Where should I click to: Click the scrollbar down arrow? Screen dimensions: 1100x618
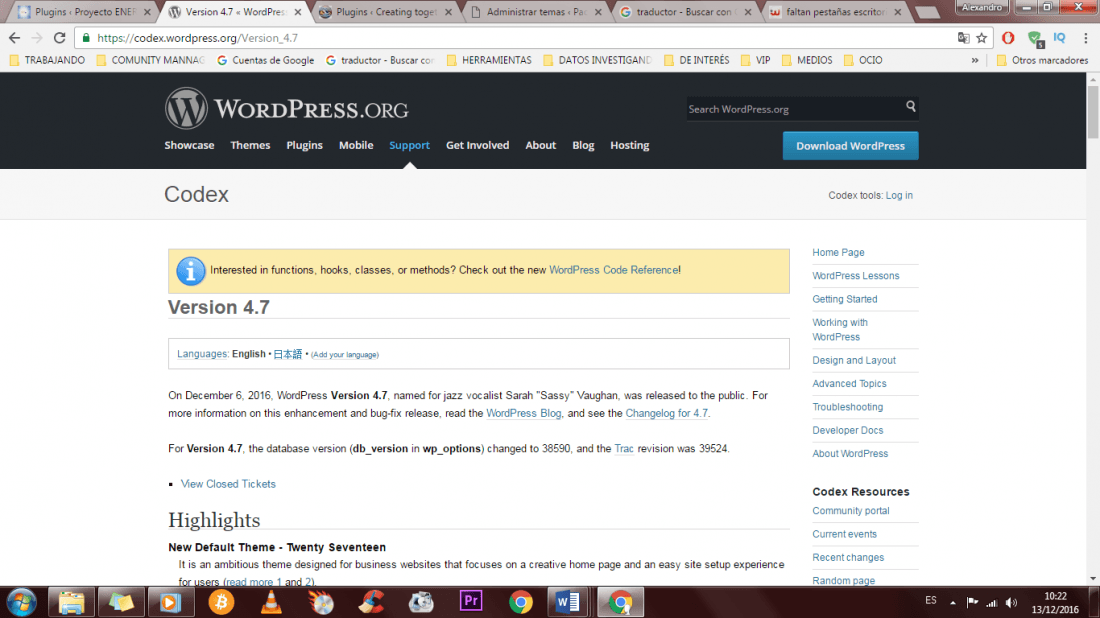[x=1093, y=579]
